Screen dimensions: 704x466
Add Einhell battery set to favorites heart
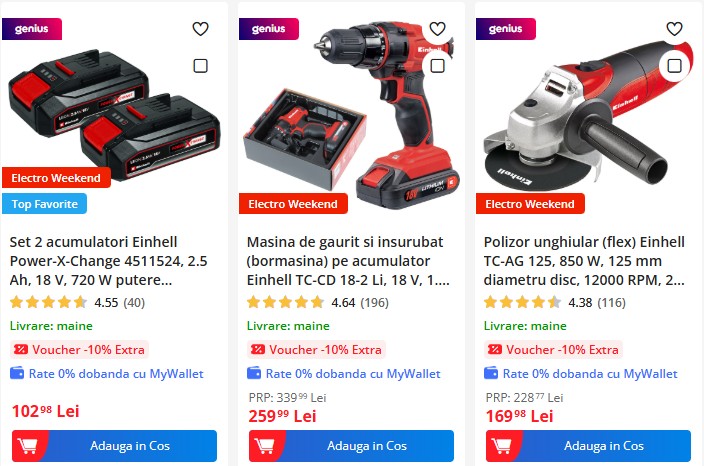click(200, 29)
